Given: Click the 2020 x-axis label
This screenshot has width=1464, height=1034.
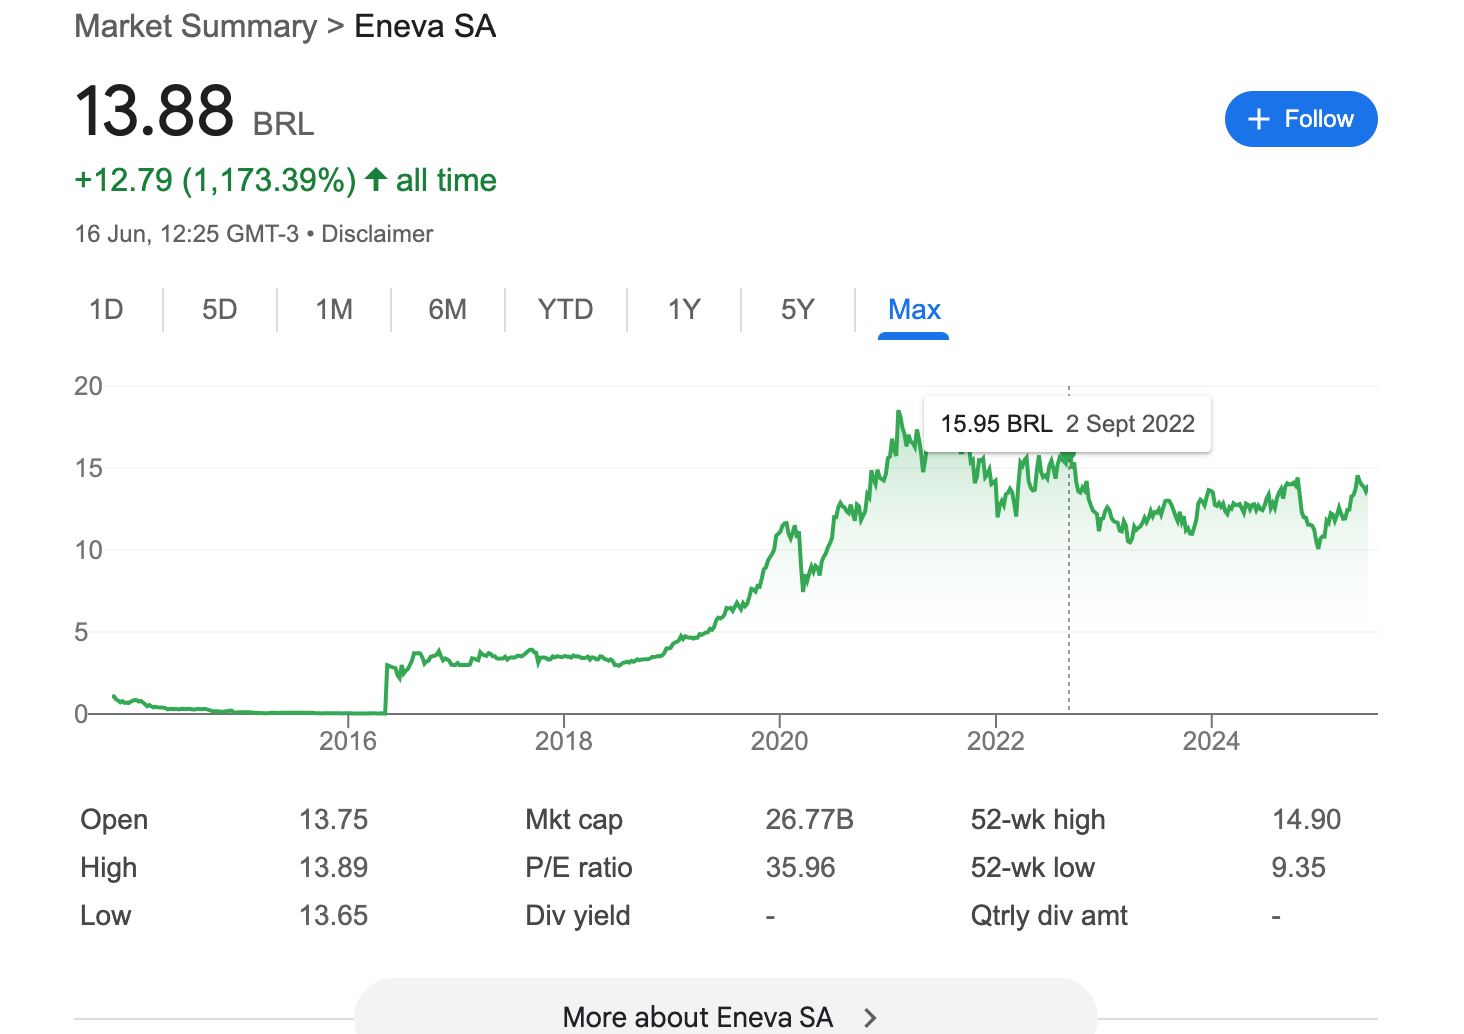Looking at the screenshot, I should pyautogui.click(x=780, y=741).
